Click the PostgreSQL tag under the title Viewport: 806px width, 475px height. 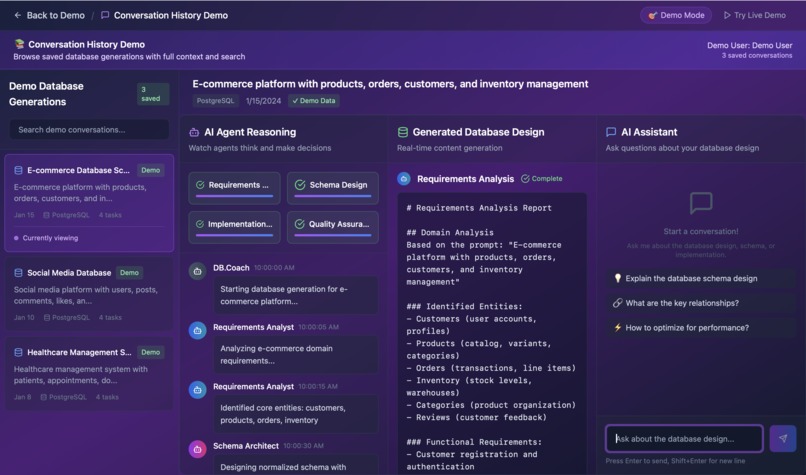(x=215, y=101)
